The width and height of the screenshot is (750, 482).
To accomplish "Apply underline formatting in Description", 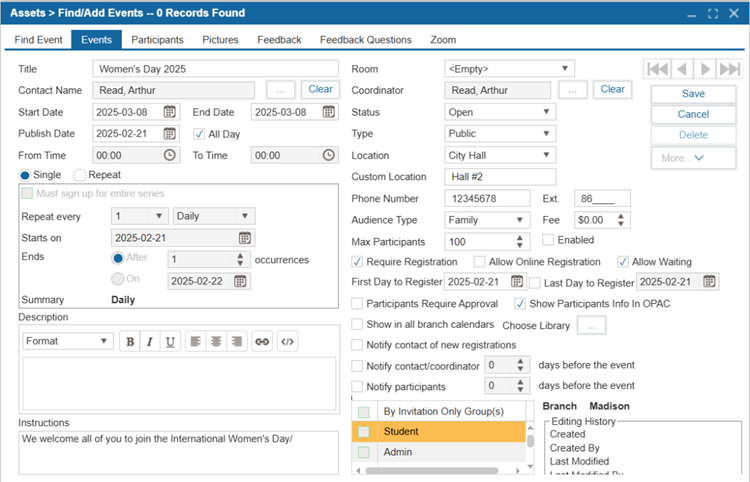I will click(x=170, y=341).
